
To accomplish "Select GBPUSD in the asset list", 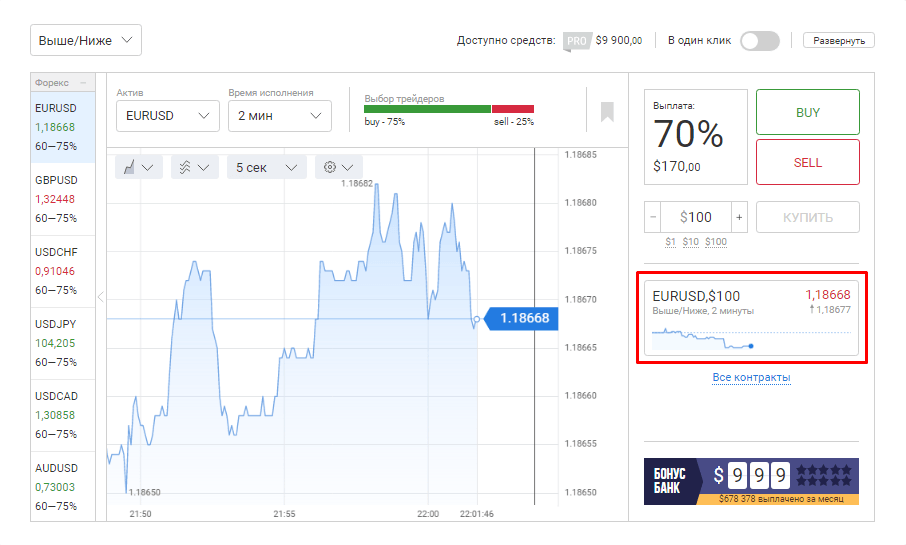I will tap(62, 198).
